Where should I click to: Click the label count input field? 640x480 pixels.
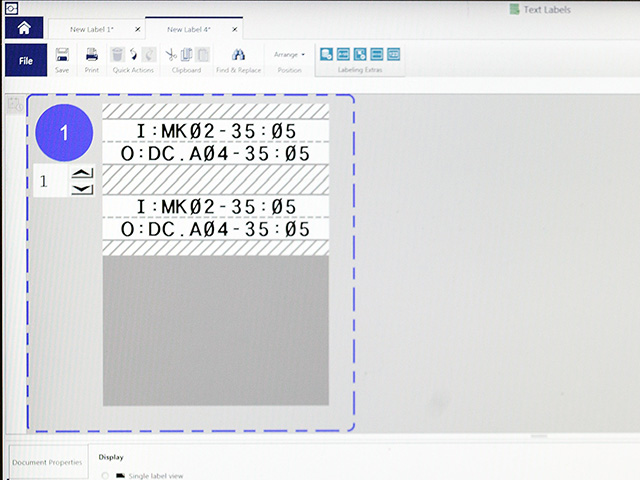(x=51, y=181)
